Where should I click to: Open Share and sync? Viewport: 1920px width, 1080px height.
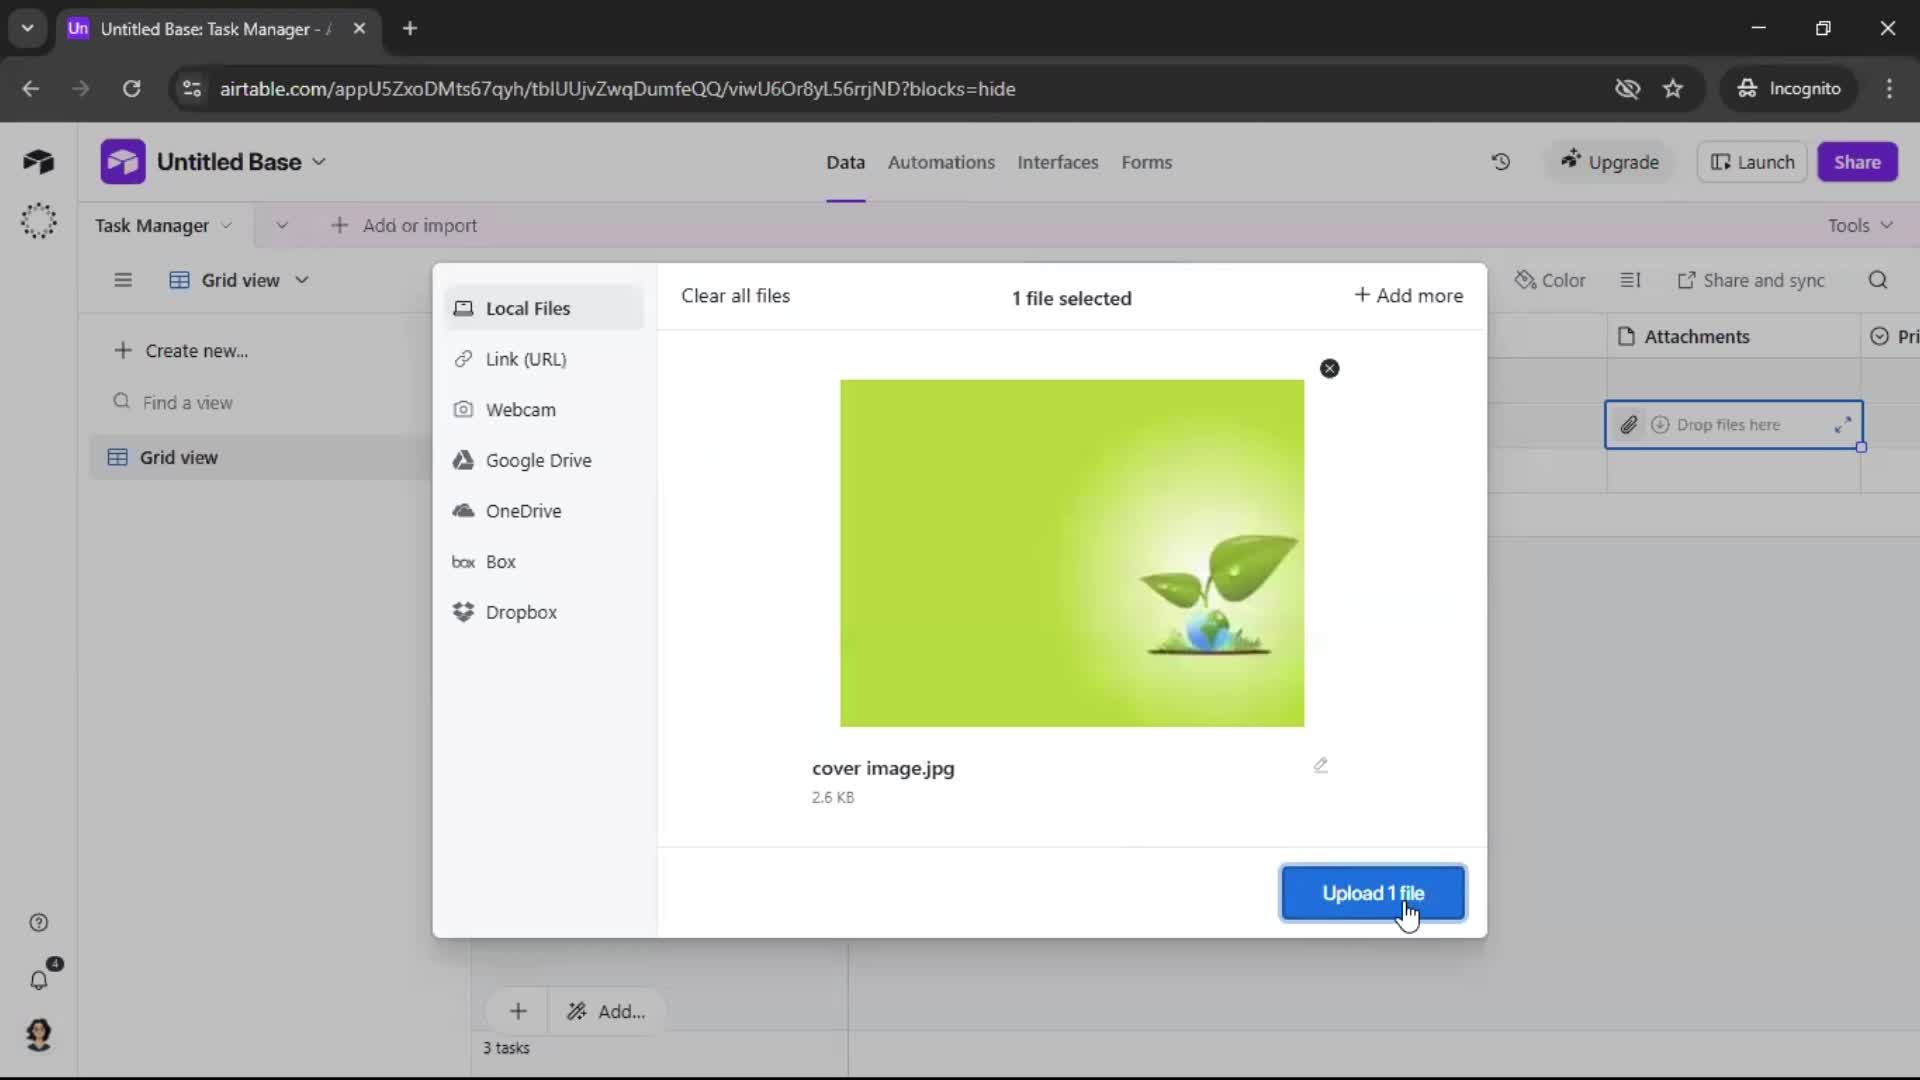[x=1751, y=280]
